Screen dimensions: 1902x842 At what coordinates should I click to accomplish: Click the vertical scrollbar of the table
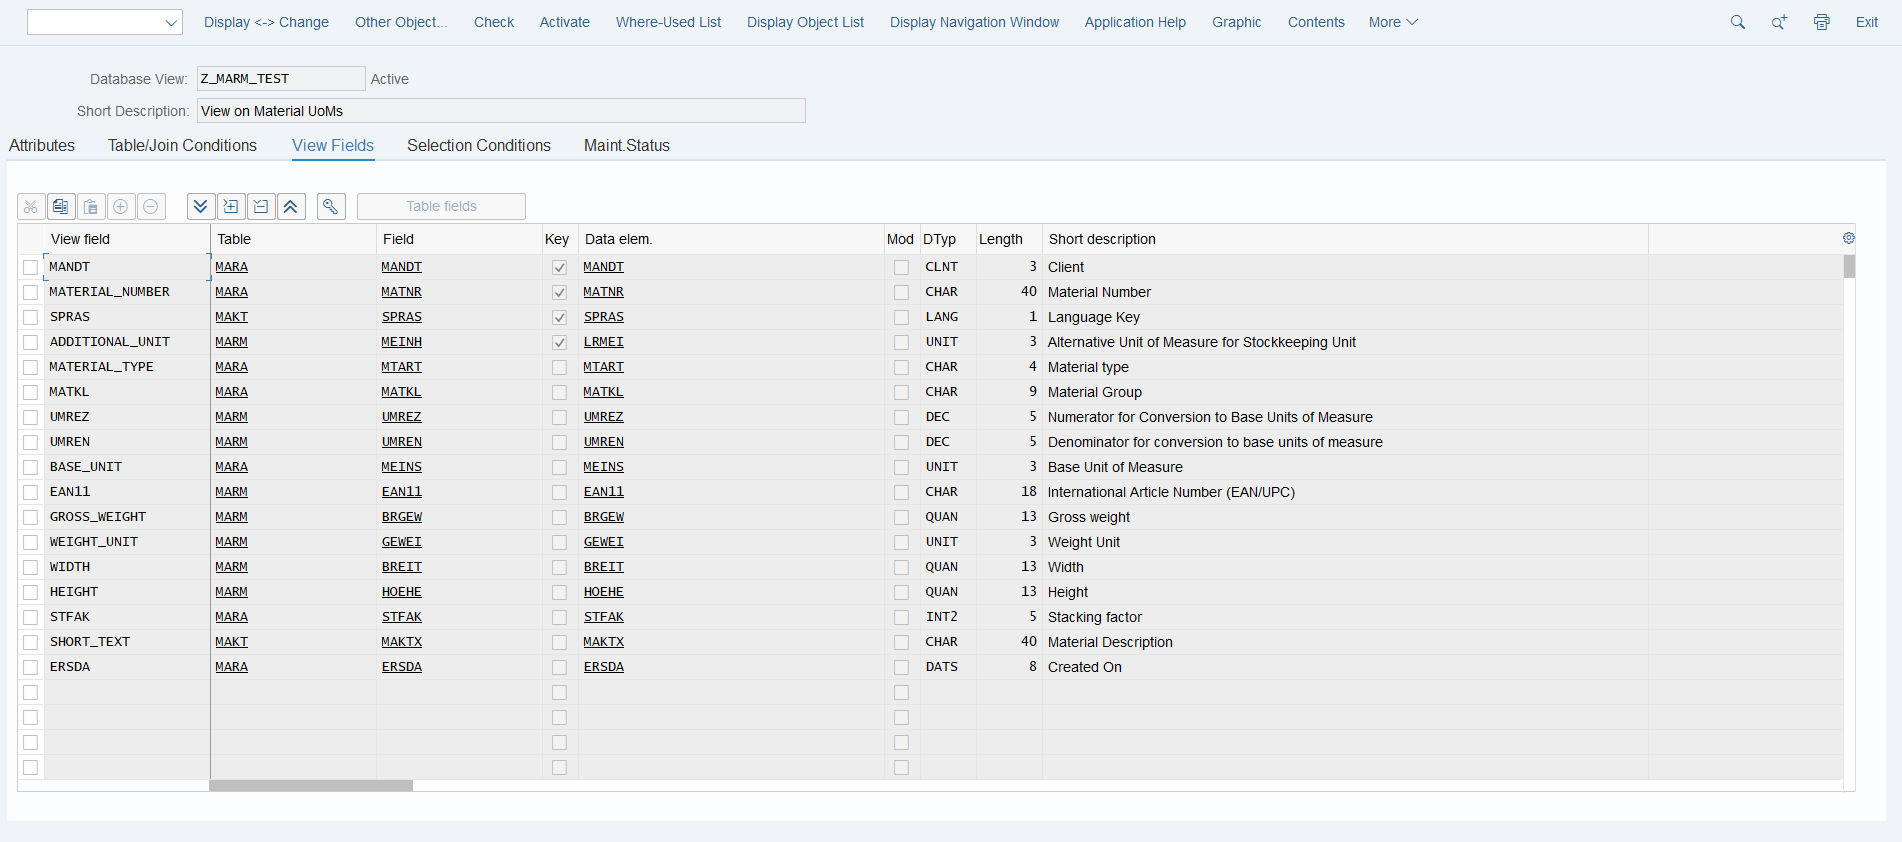pyautogui.click(x=1849, y=266)
